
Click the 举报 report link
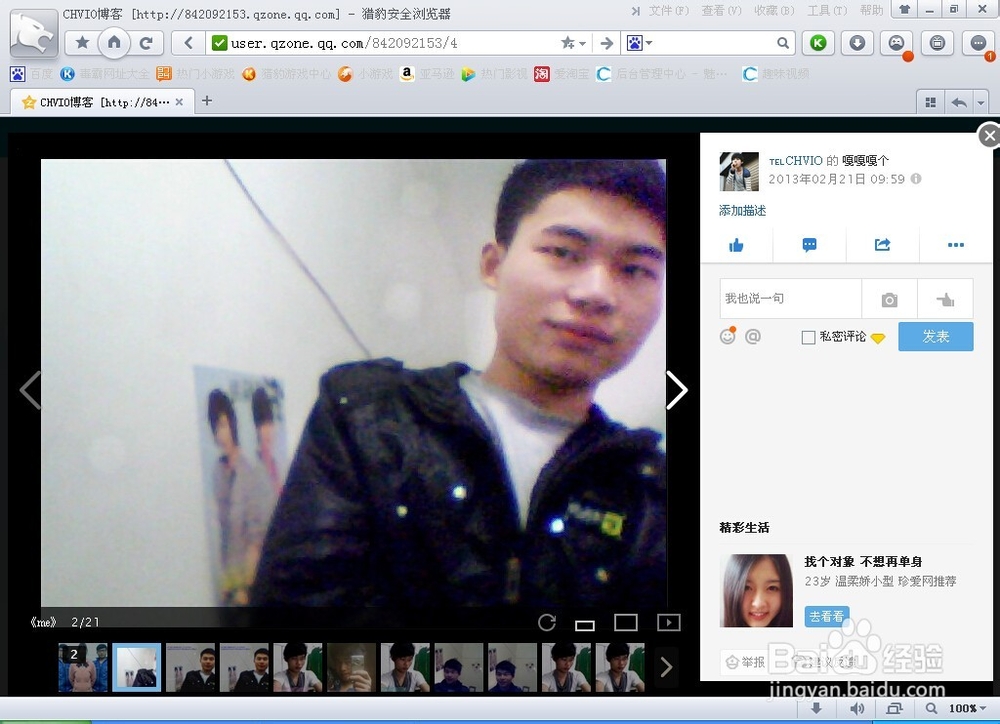pos(746,662)
